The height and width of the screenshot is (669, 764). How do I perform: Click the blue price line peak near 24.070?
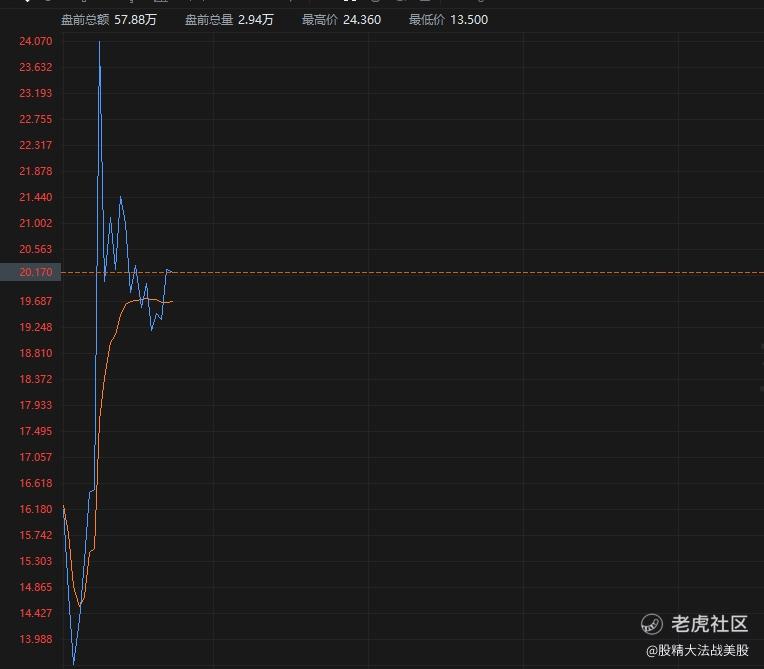99,42
